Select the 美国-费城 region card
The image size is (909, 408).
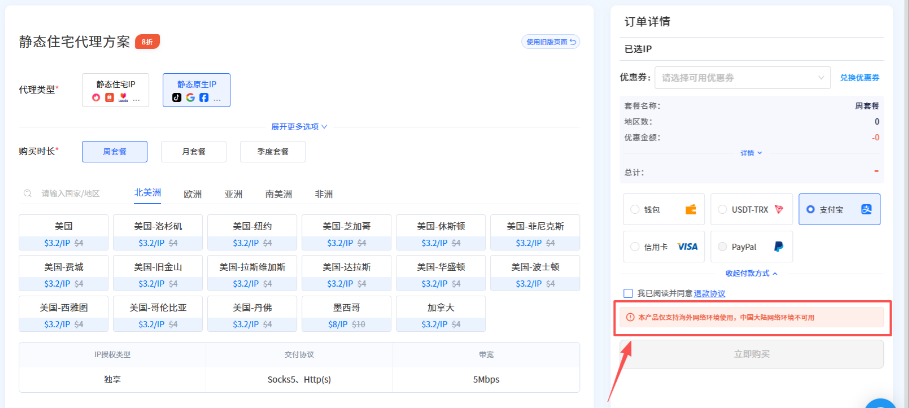coord(64,274)
